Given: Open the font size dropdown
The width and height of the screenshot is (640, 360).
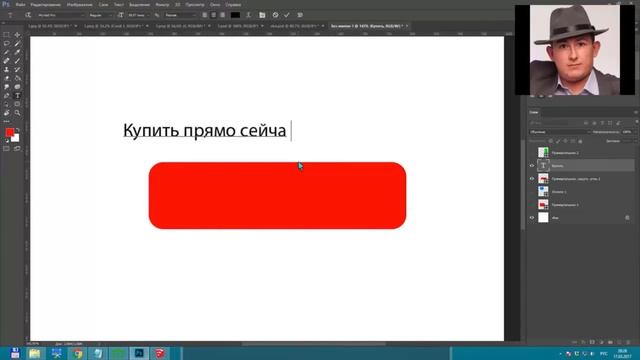Looking at the screenshot, I should pyautogui.click(x=138, y=15).
